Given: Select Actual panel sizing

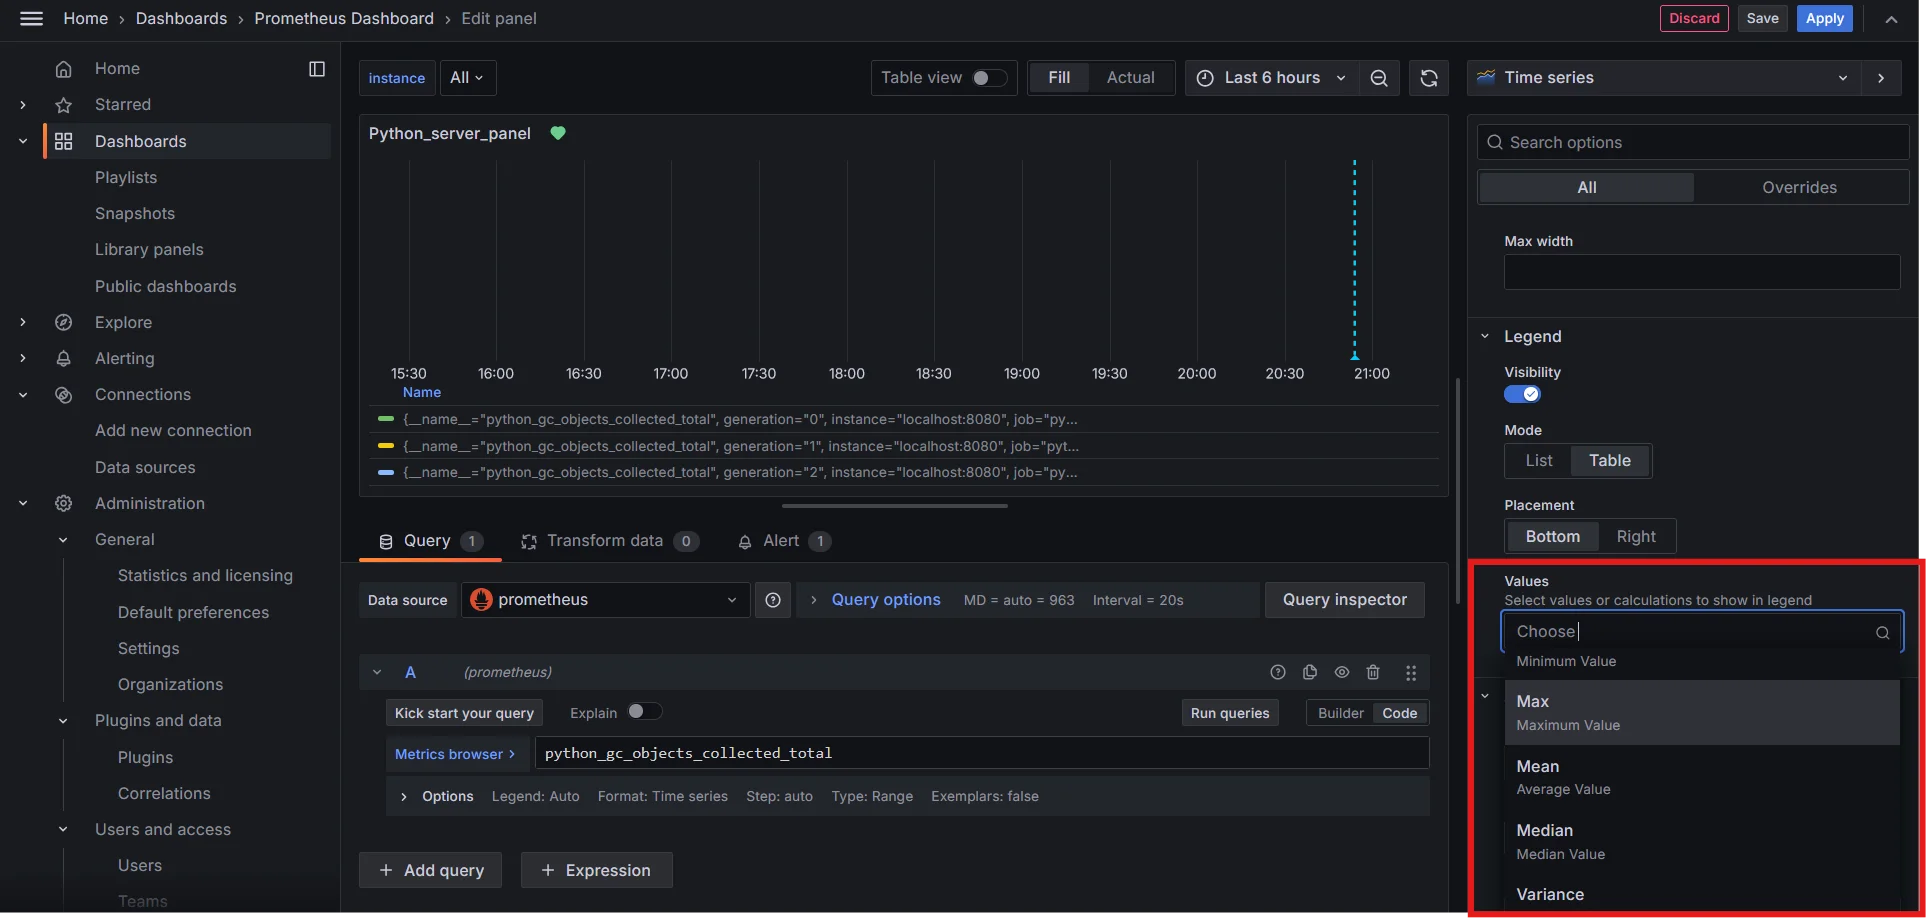Looking at the screenshot, I should tap(1130, 78).
